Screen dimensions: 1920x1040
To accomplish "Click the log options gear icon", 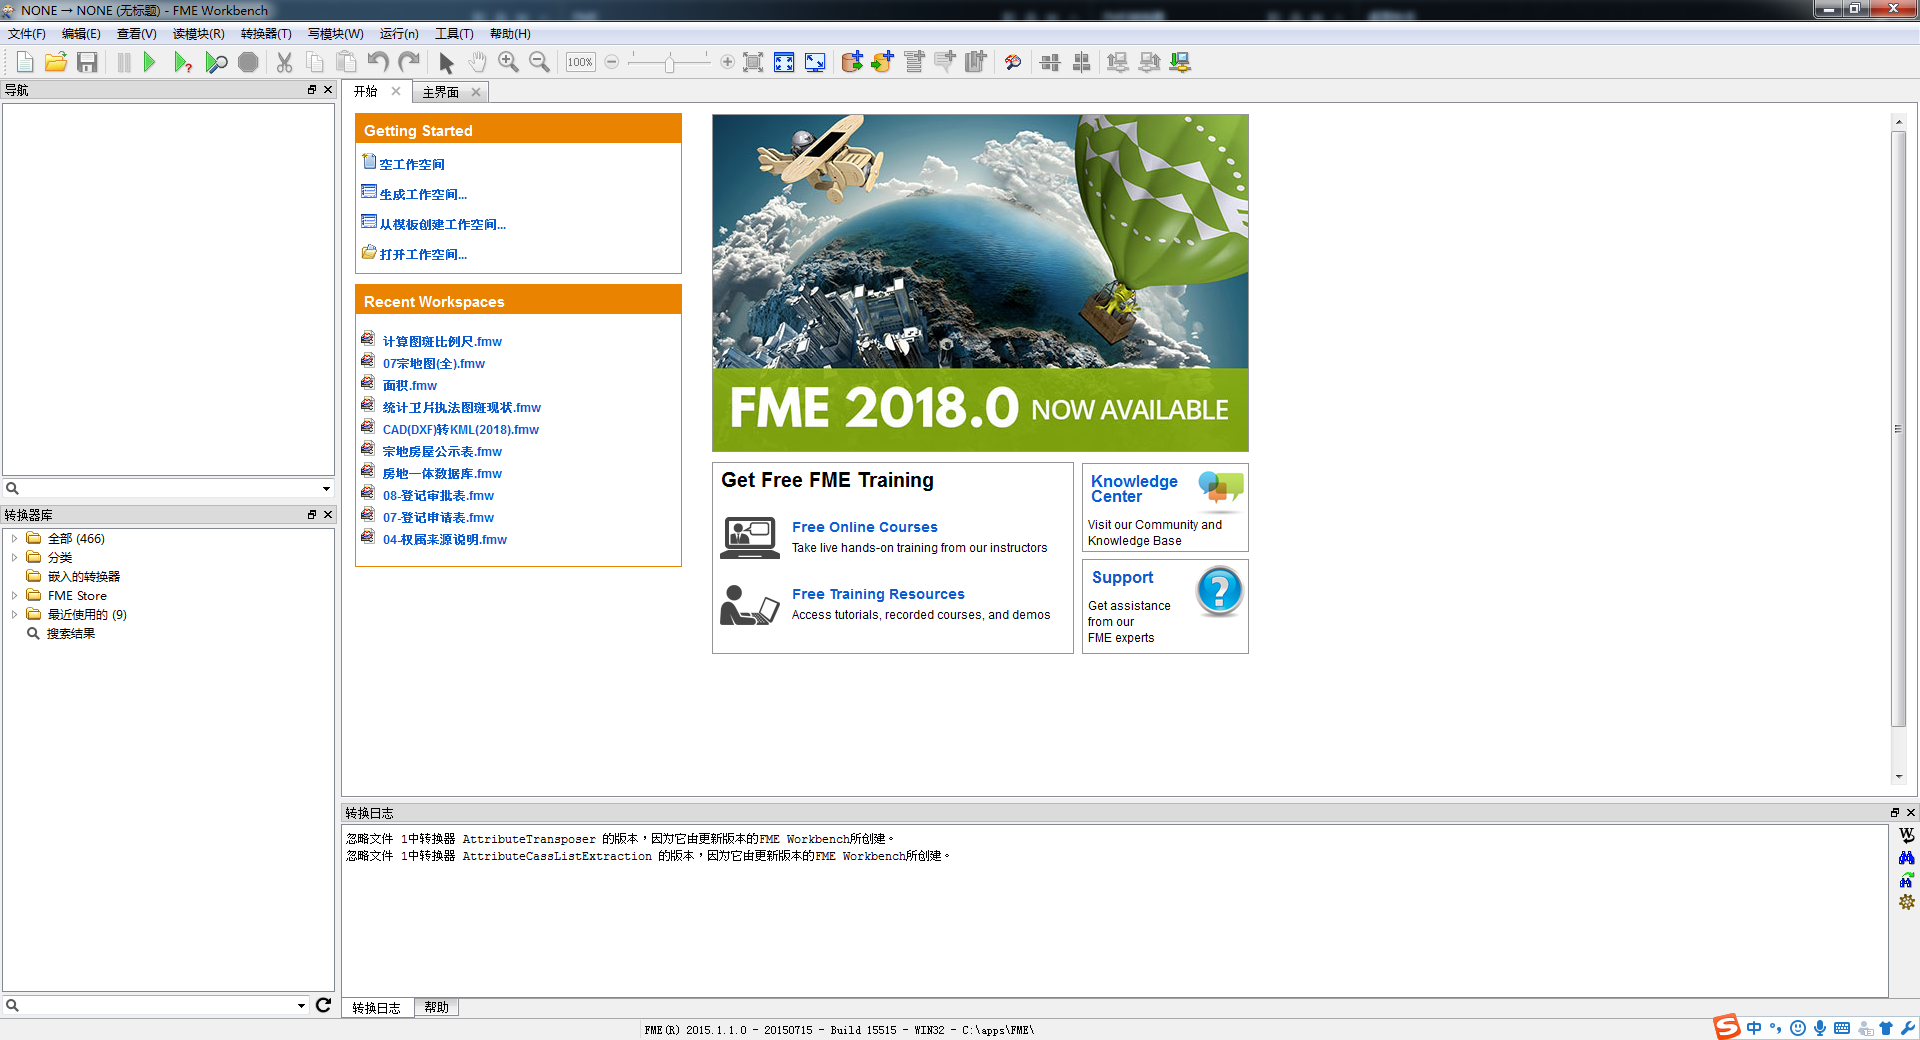I will [1906, 902].
